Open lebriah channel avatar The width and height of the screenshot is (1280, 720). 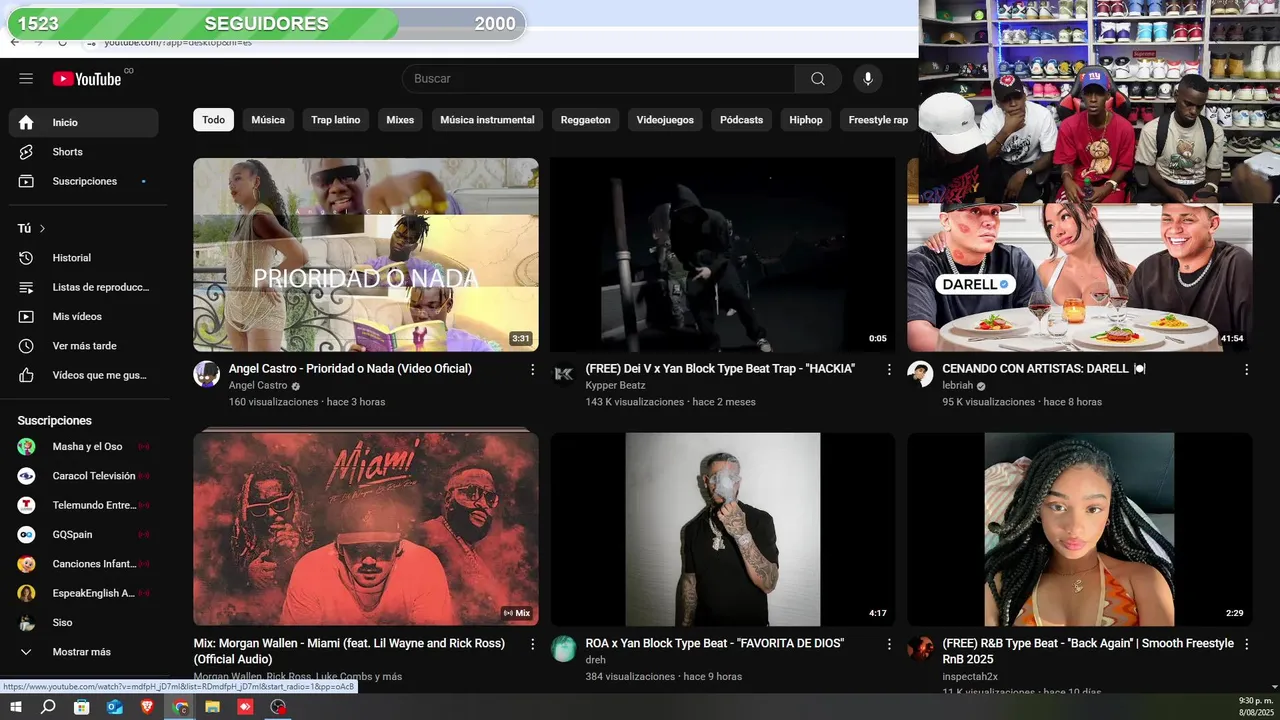click(x=921, y=374)
